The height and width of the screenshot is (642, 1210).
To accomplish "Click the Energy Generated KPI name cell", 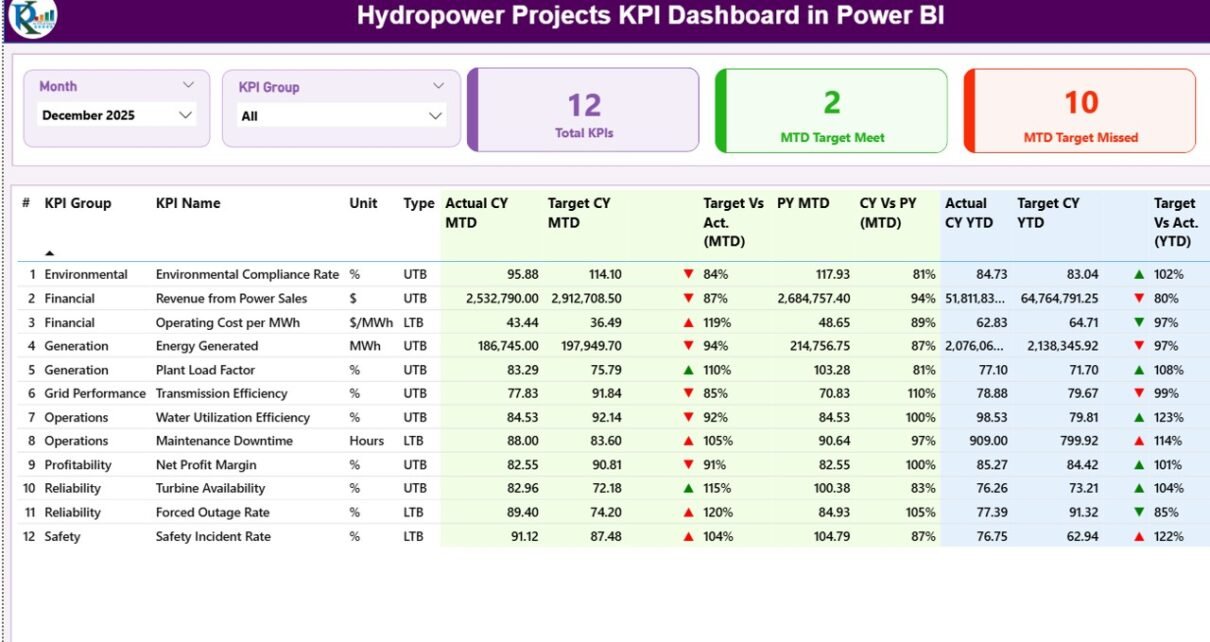I will (x=206, y=346).
